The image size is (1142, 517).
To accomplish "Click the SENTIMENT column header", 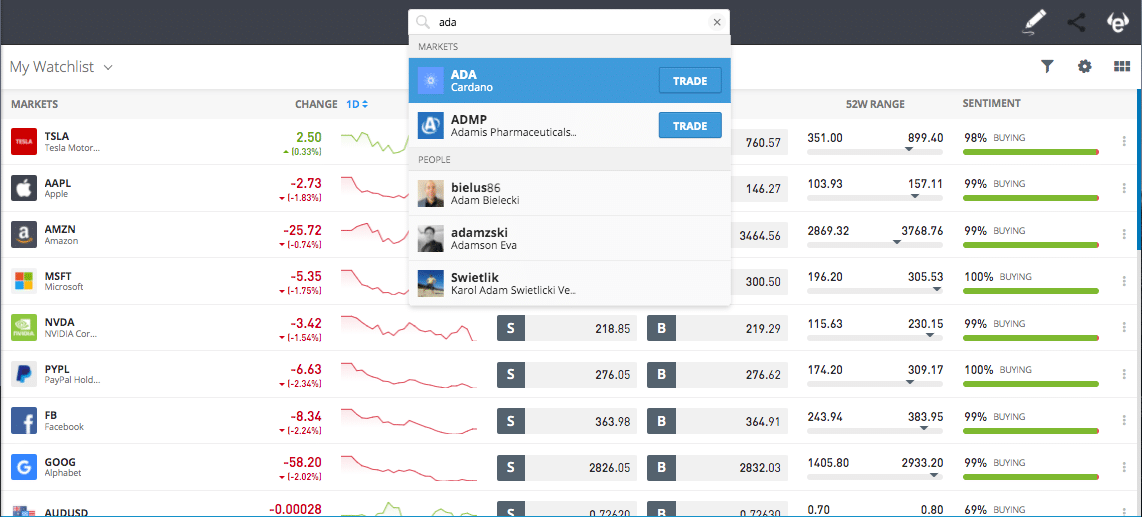I will point(991,104).
